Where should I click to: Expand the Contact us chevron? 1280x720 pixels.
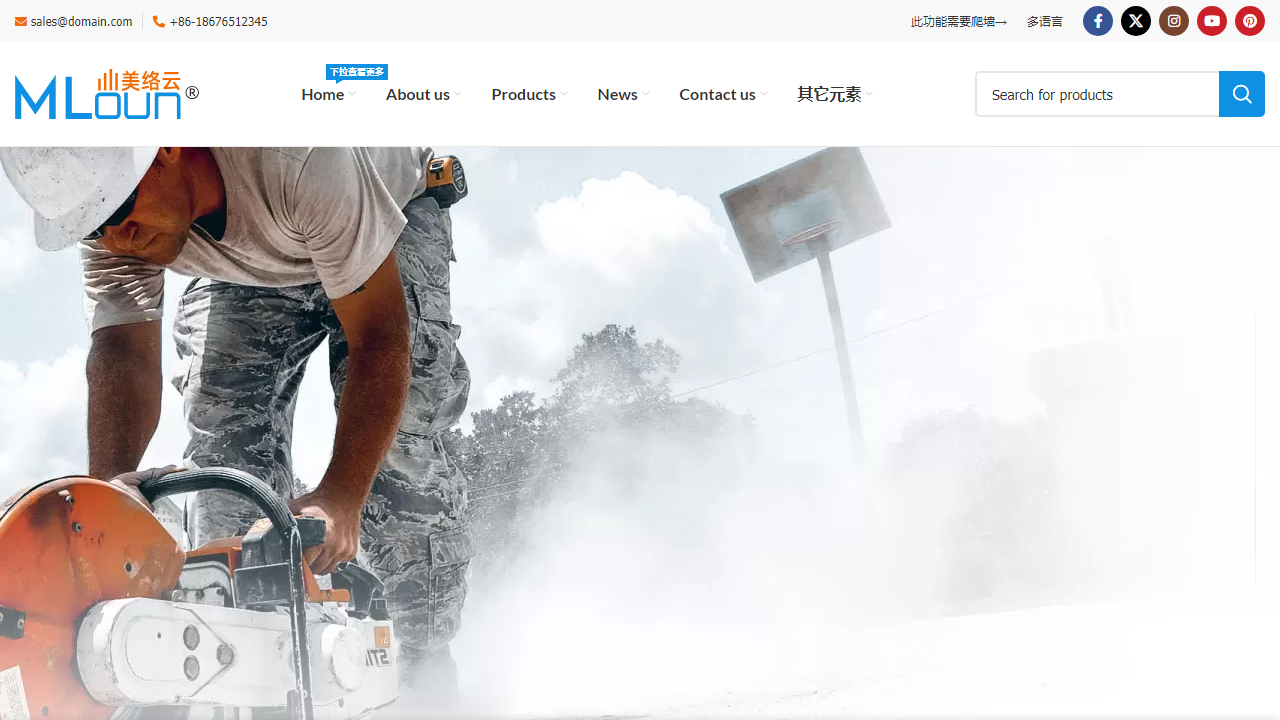[764, 95]
